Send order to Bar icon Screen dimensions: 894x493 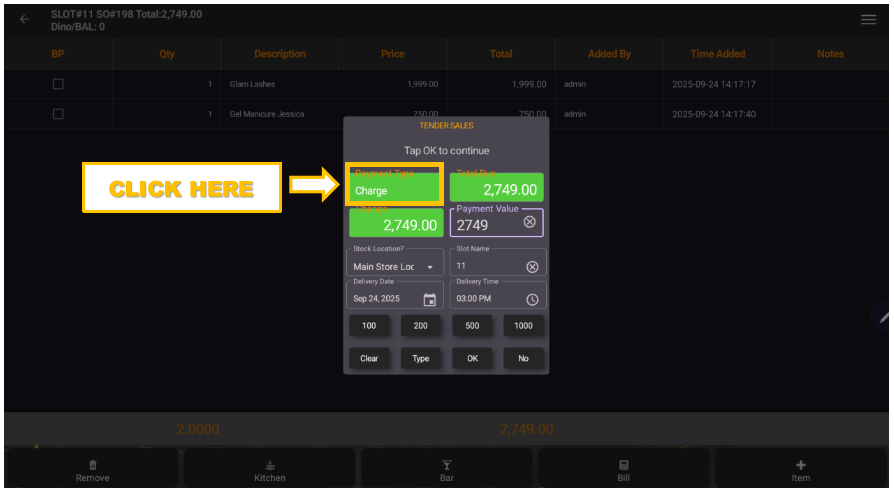tap(447, 465)
